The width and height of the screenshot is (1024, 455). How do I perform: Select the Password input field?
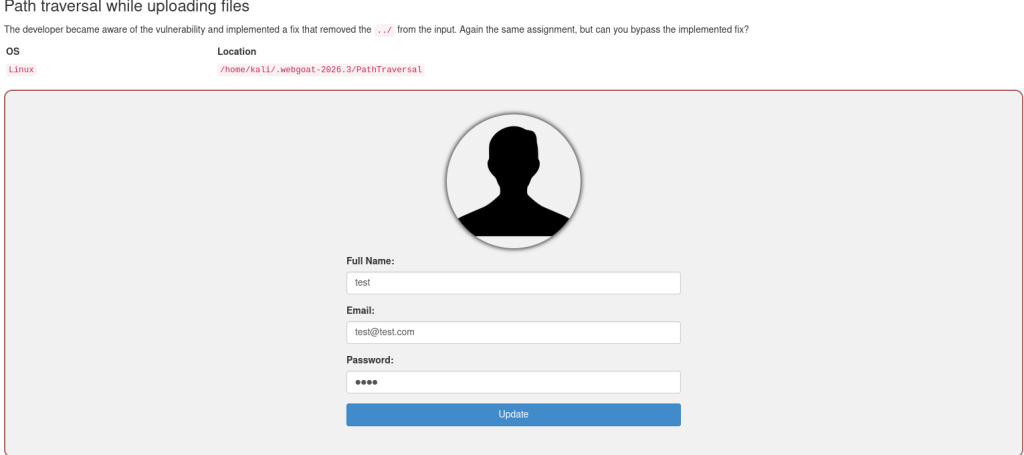(513, 382)
